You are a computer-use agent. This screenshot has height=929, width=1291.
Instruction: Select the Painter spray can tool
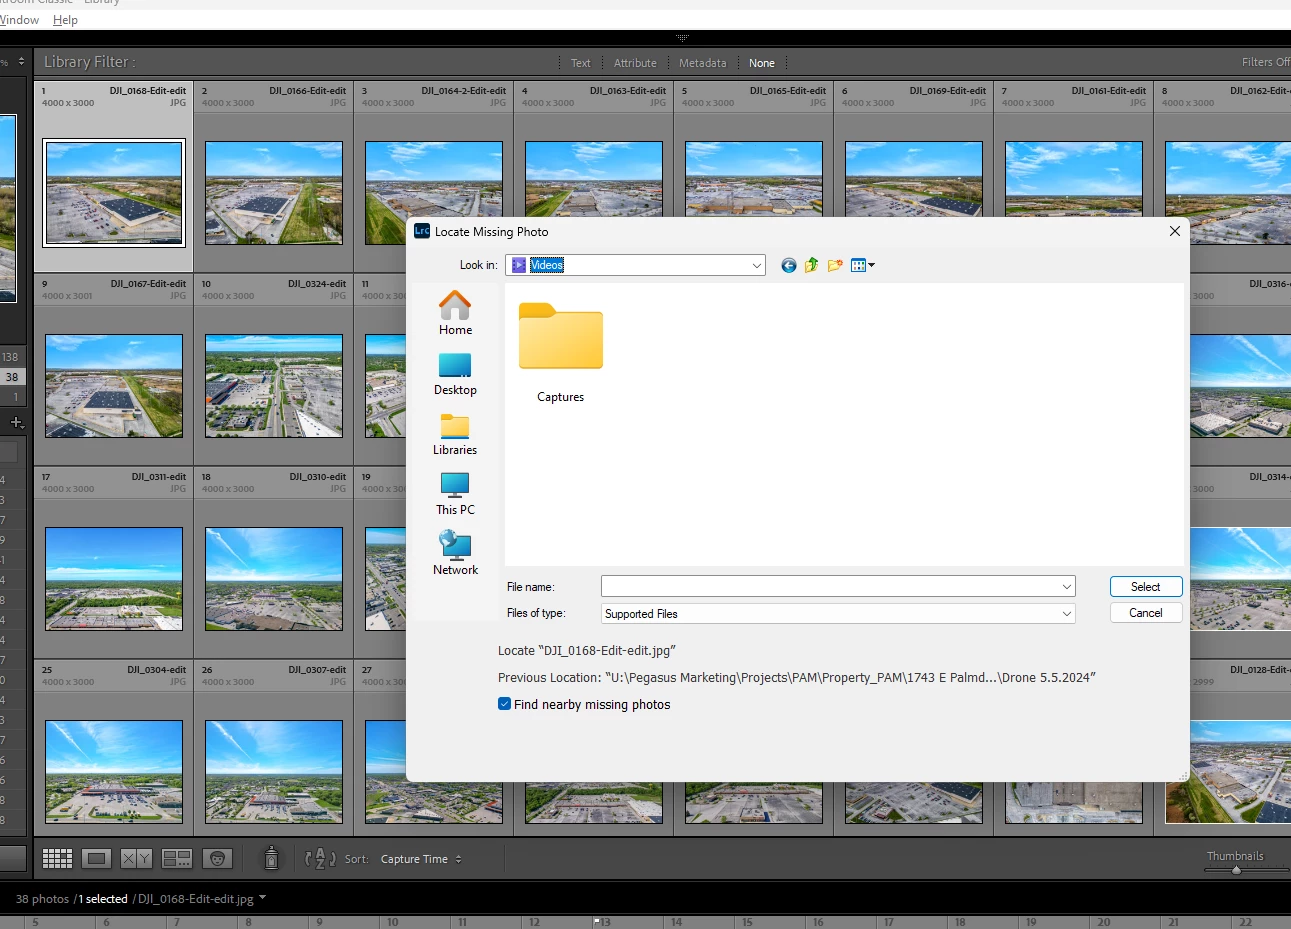[x=271, y=857]
